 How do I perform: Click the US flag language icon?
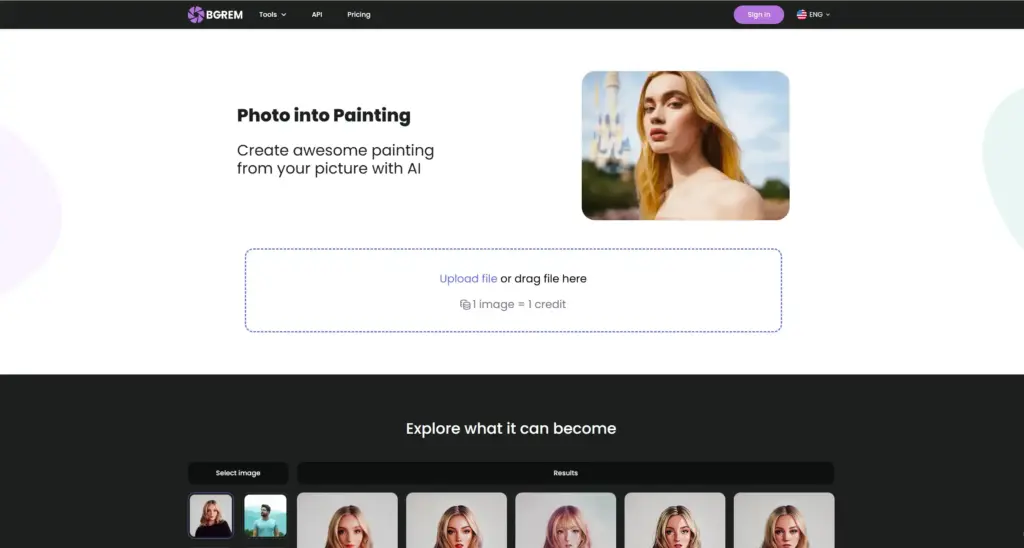[x=801, y=14]
